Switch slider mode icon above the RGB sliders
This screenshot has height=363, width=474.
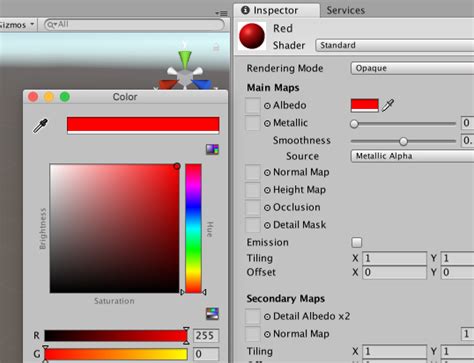[x=212, y=314]
